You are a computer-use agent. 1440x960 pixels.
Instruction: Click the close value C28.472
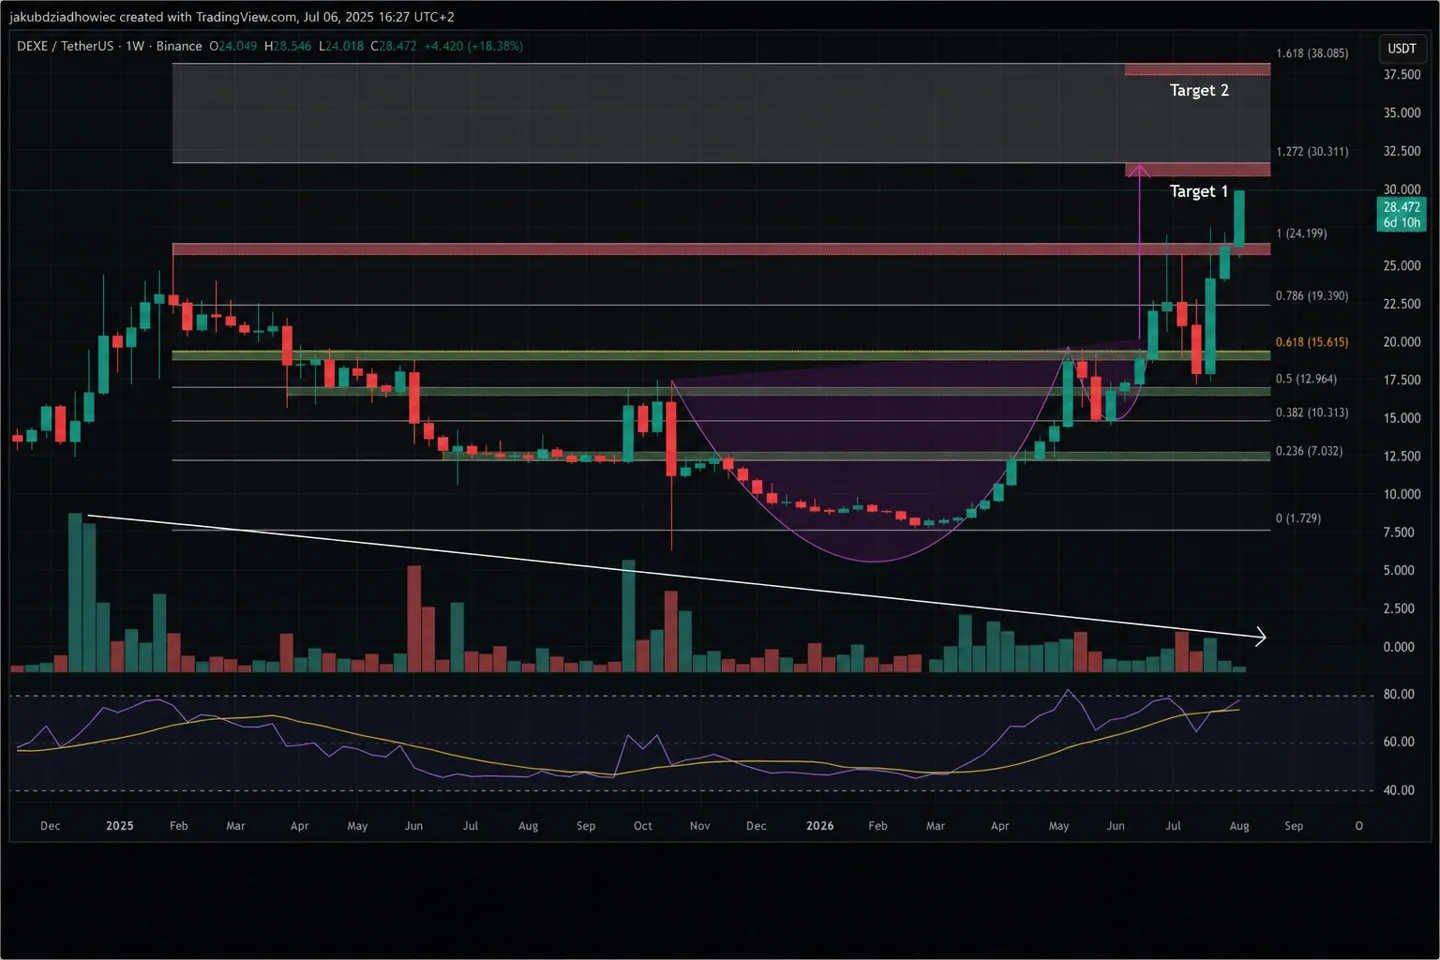pos(394,46)
